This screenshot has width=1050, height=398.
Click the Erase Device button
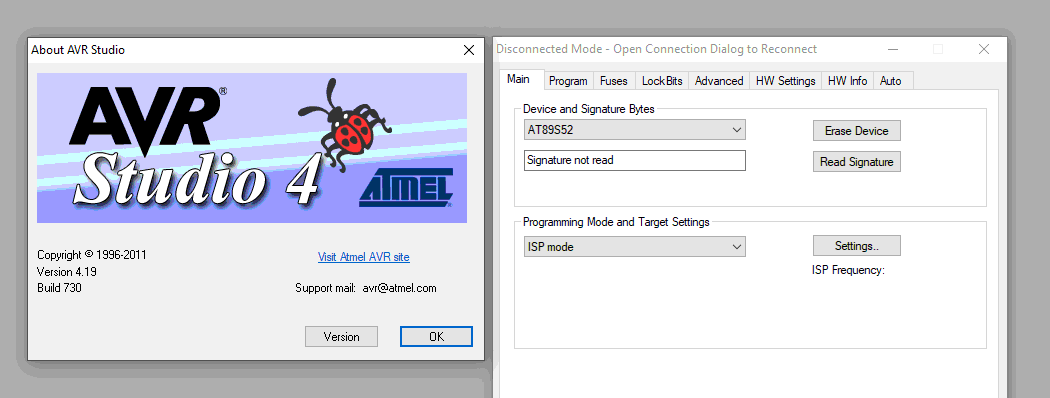tap(856, 131)
